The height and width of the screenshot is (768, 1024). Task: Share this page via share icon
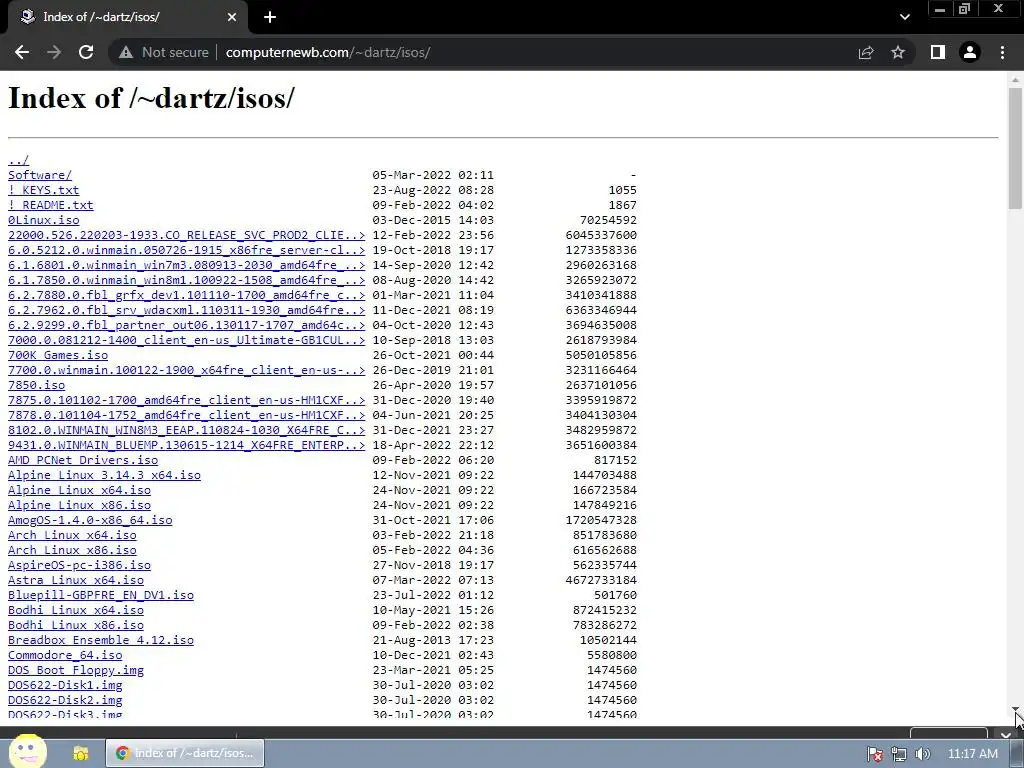(866, 52)
